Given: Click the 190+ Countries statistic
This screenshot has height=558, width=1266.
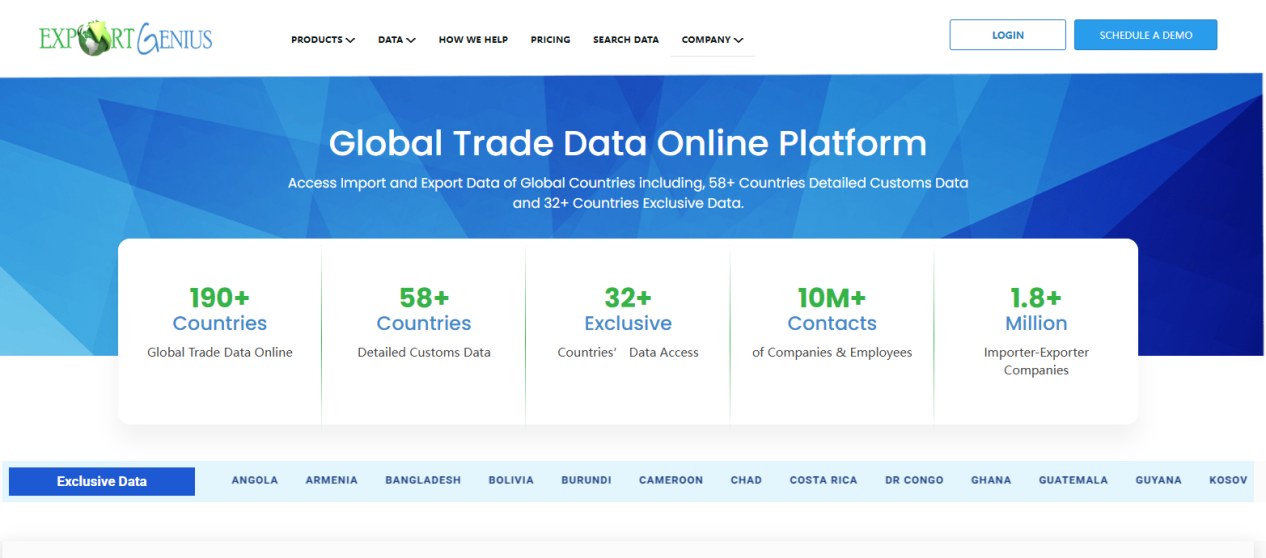Looking at the screenshot, I should pyautogui.click(x=220, y=309).
